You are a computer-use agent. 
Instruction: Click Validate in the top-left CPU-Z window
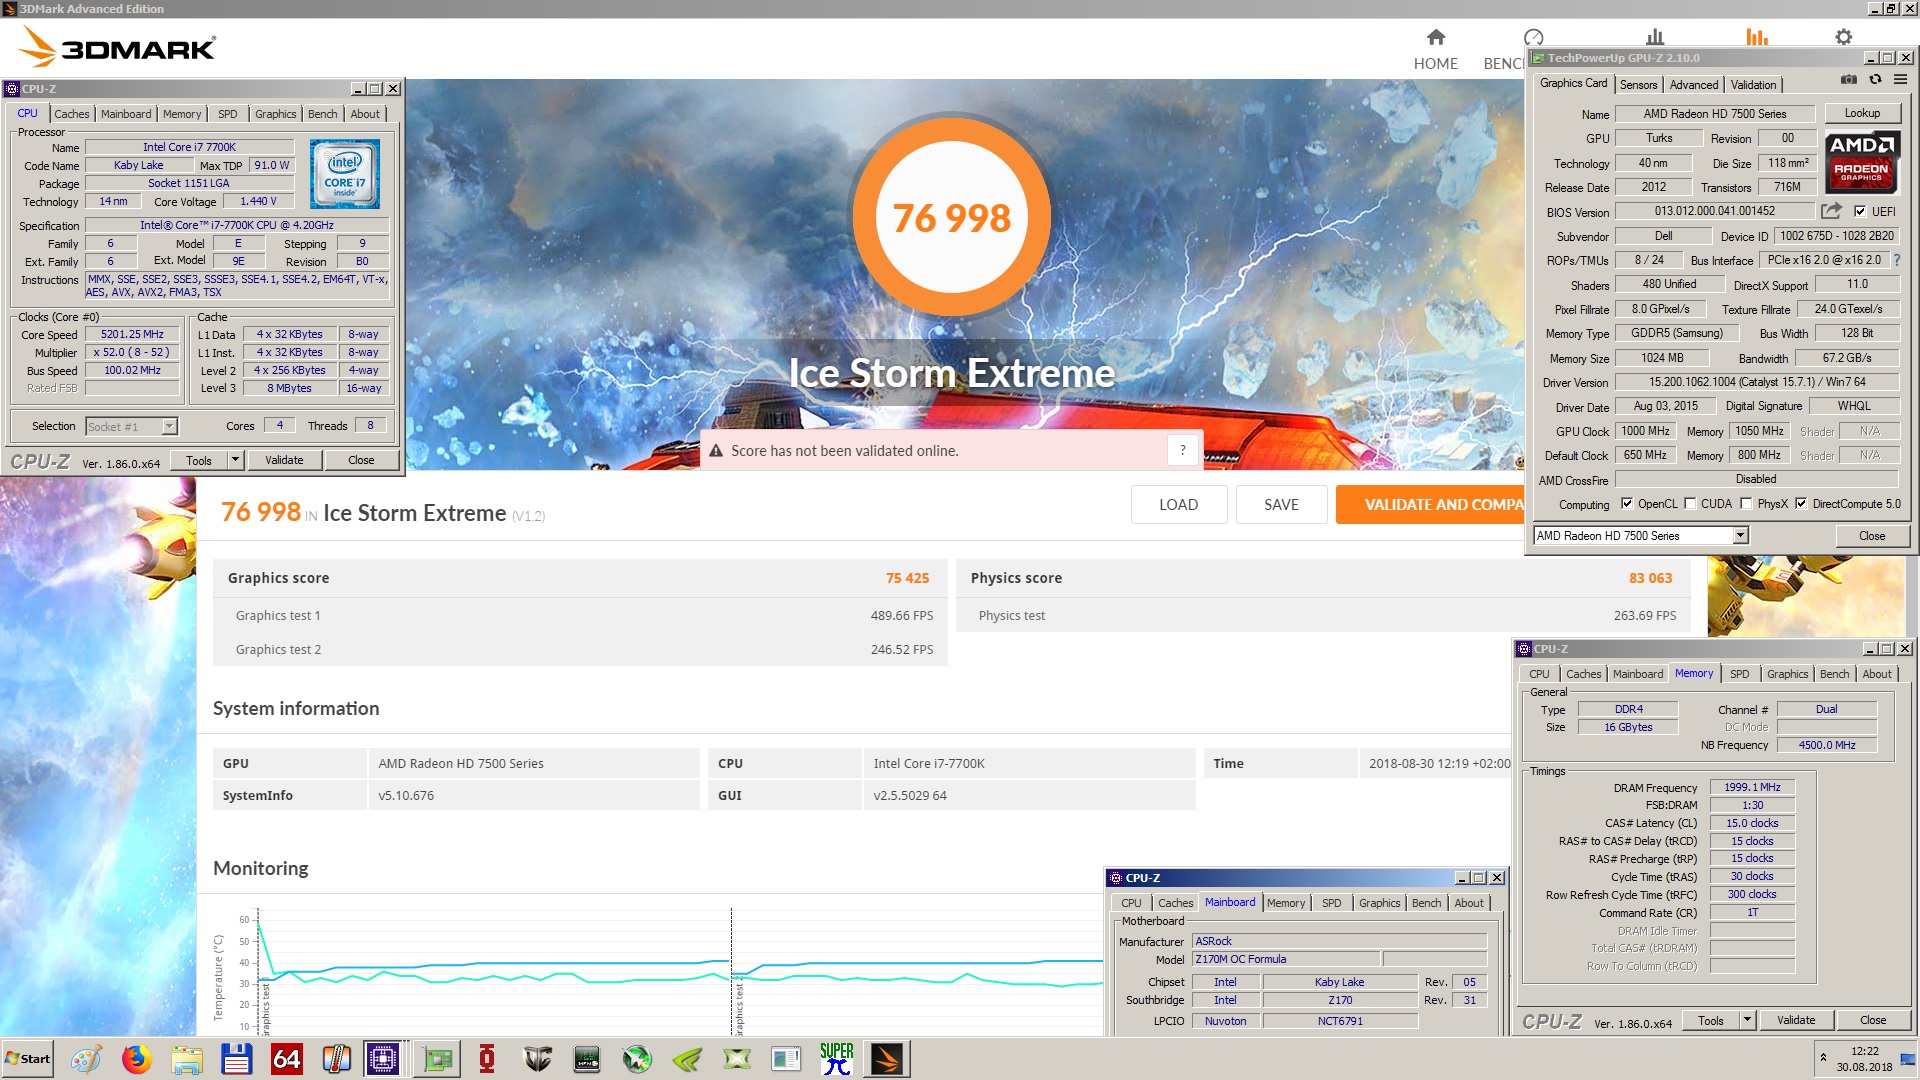pyautogui.click(x=284, y=460)
